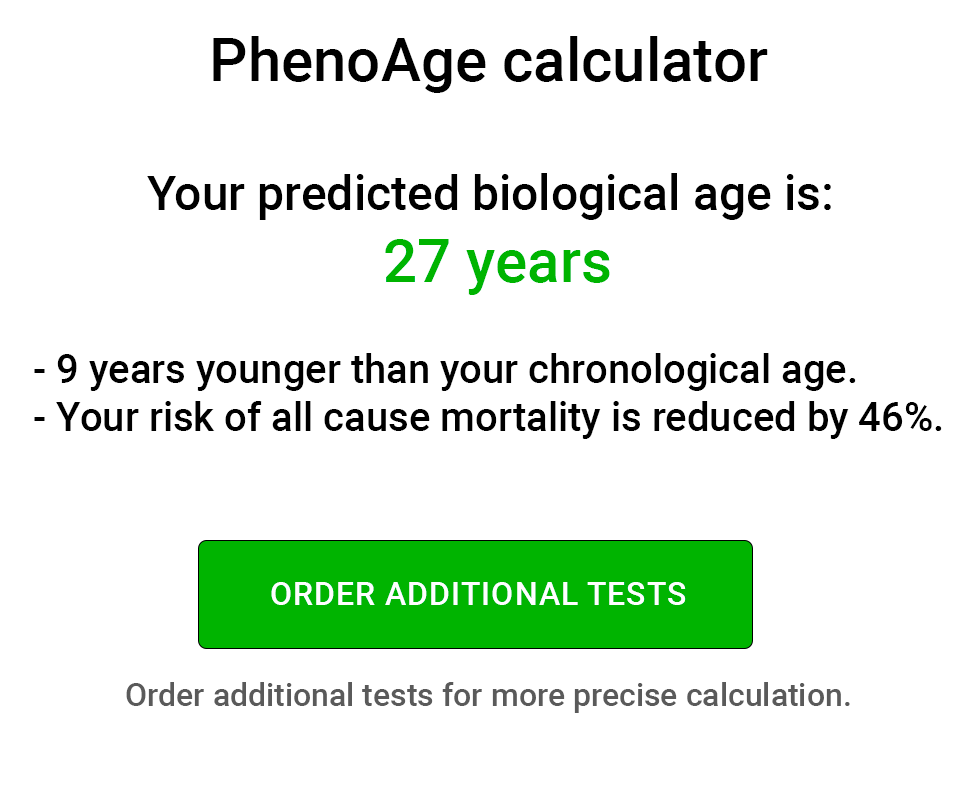Click the word 'predicted' in the heading
Screen dimensions: 977x800
click(x=358, y=194)
